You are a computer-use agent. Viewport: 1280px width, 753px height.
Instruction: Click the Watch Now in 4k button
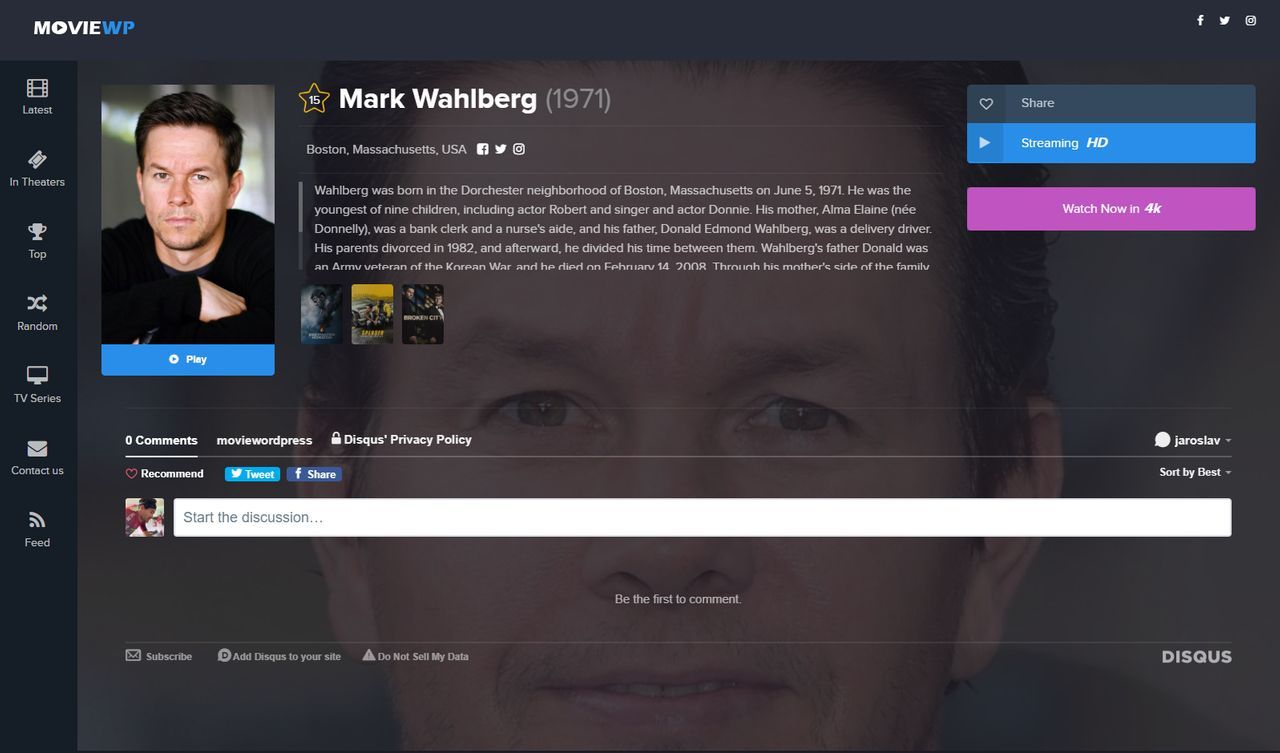[1111, 209]
